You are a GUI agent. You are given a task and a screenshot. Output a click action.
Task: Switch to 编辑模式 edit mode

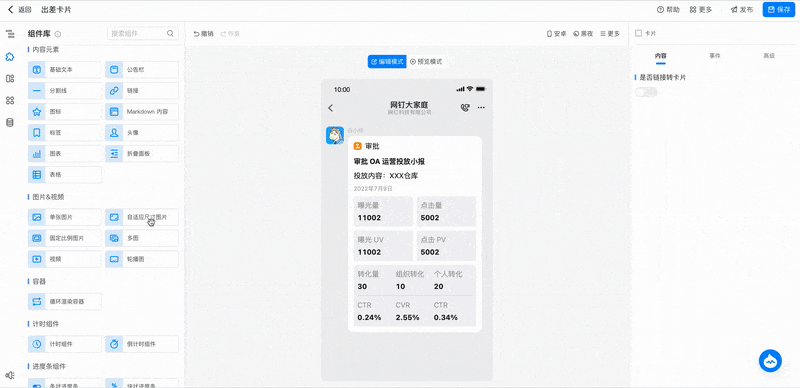point(387,61)
